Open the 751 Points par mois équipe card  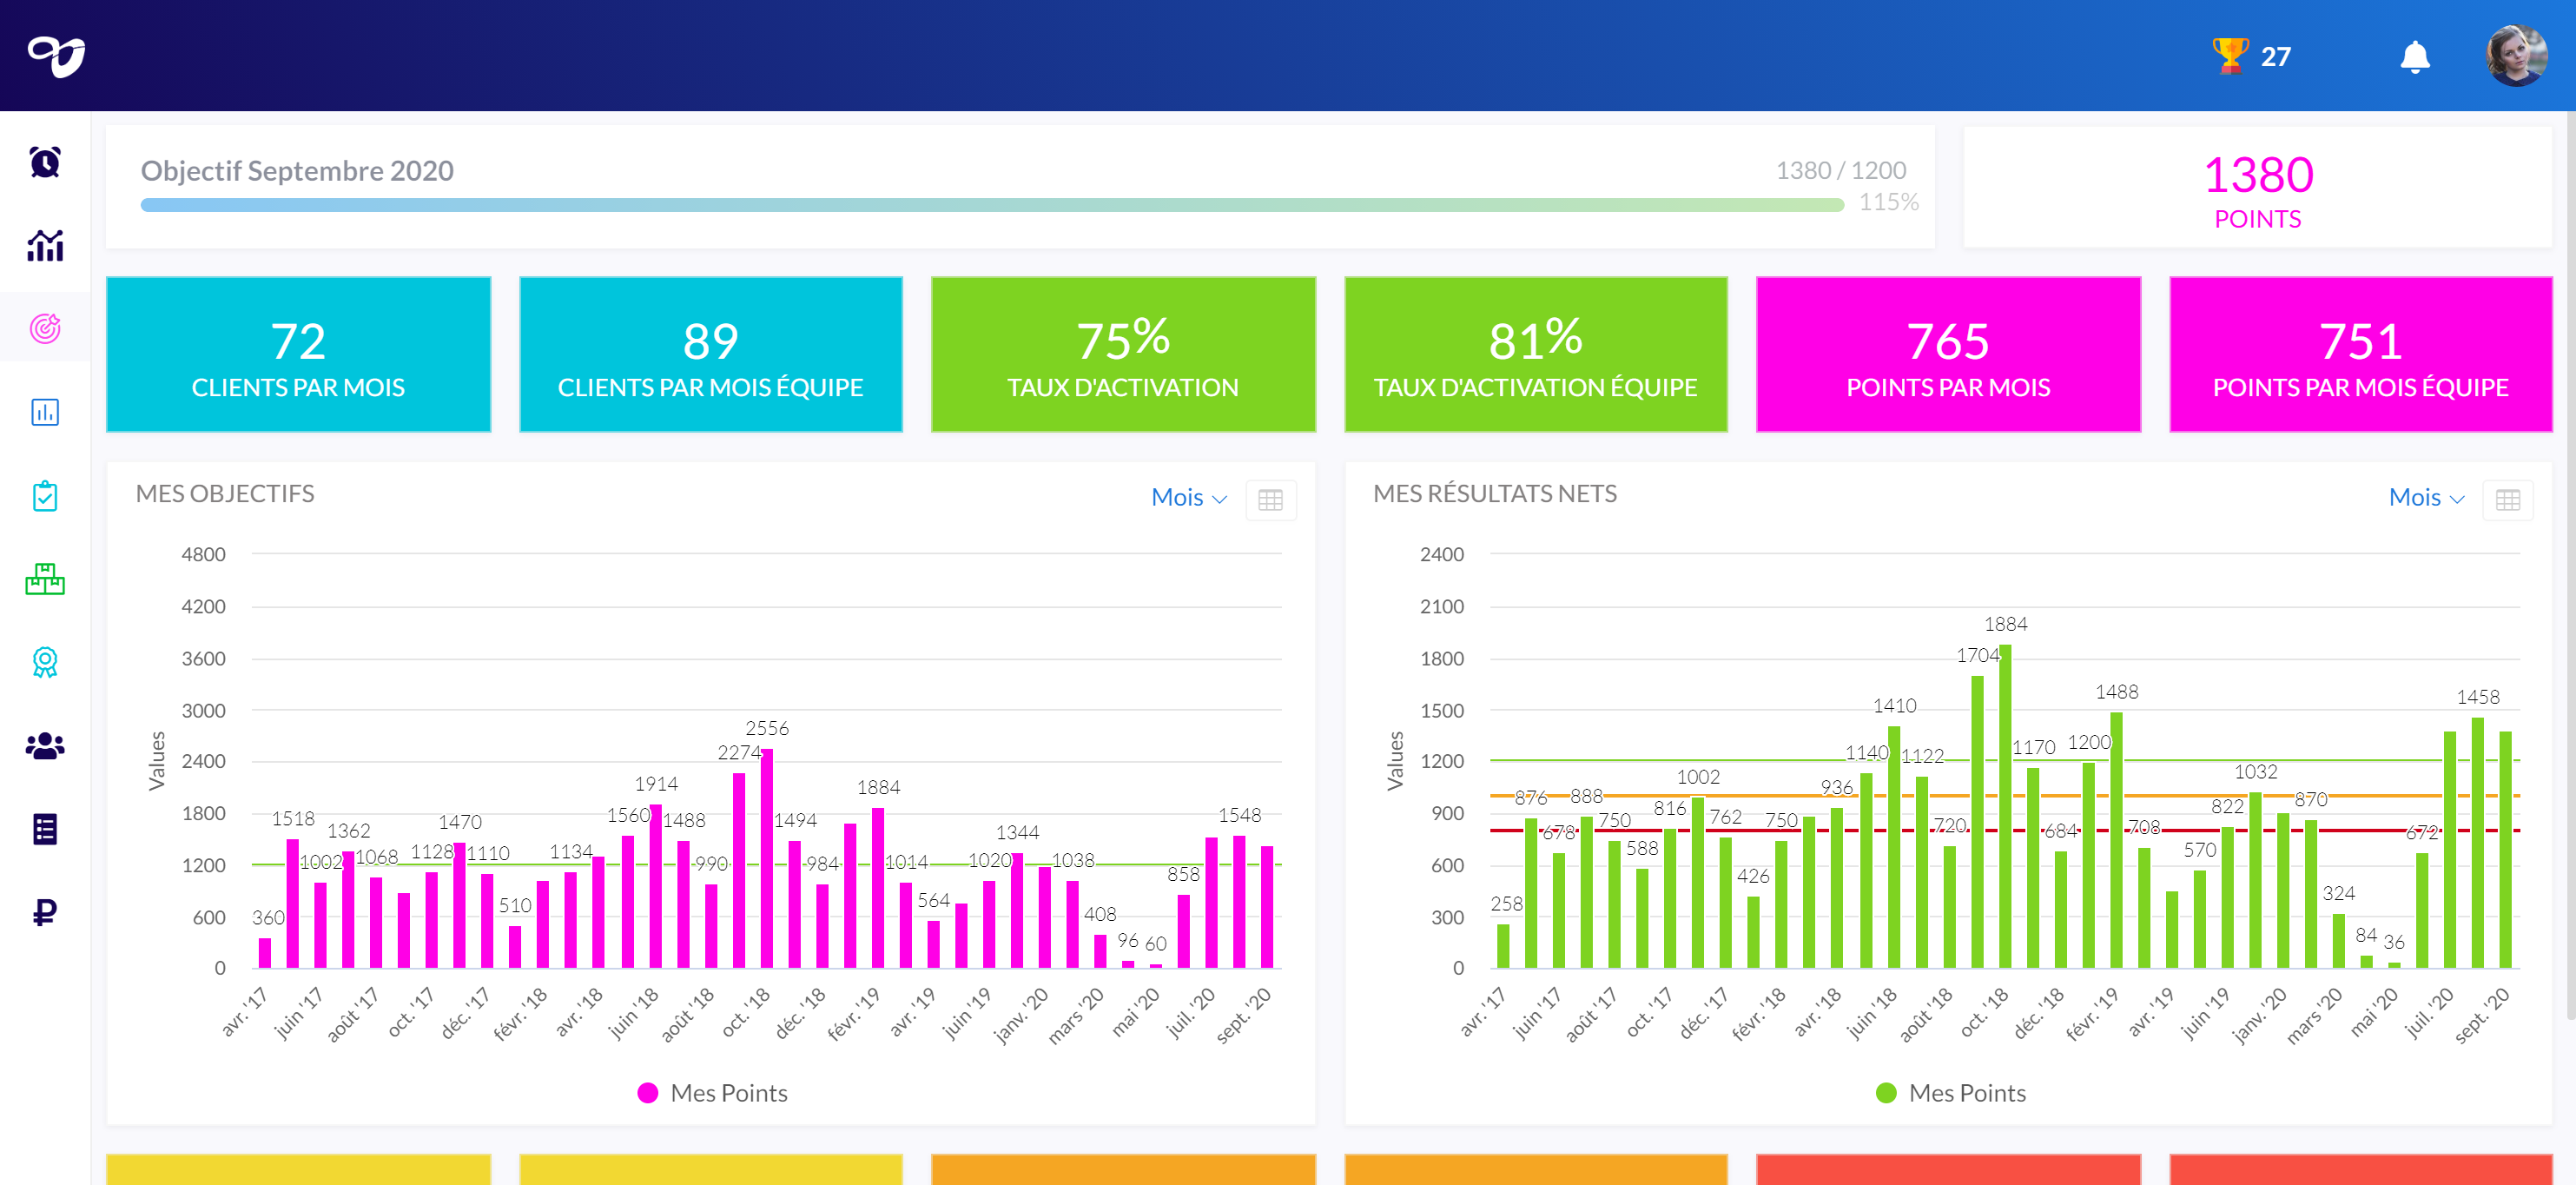[2361, 354]
